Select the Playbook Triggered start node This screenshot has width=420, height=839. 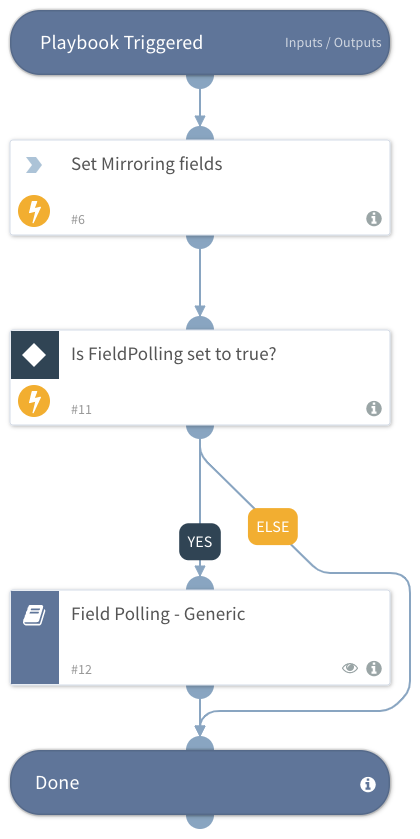pos(200,42)
